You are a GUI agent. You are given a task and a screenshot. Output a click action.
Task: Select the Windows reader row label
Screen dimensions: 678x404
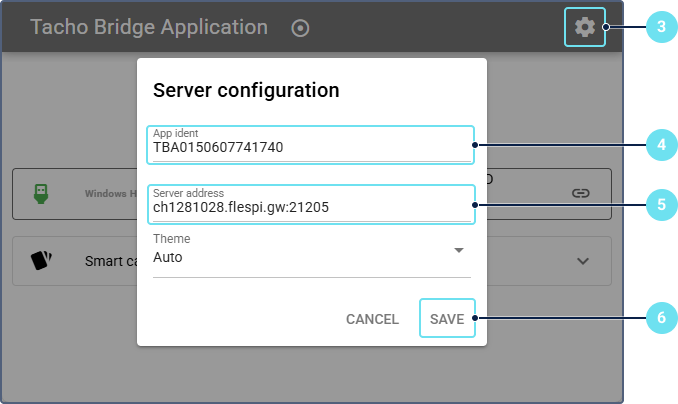[x=110, y=193]
